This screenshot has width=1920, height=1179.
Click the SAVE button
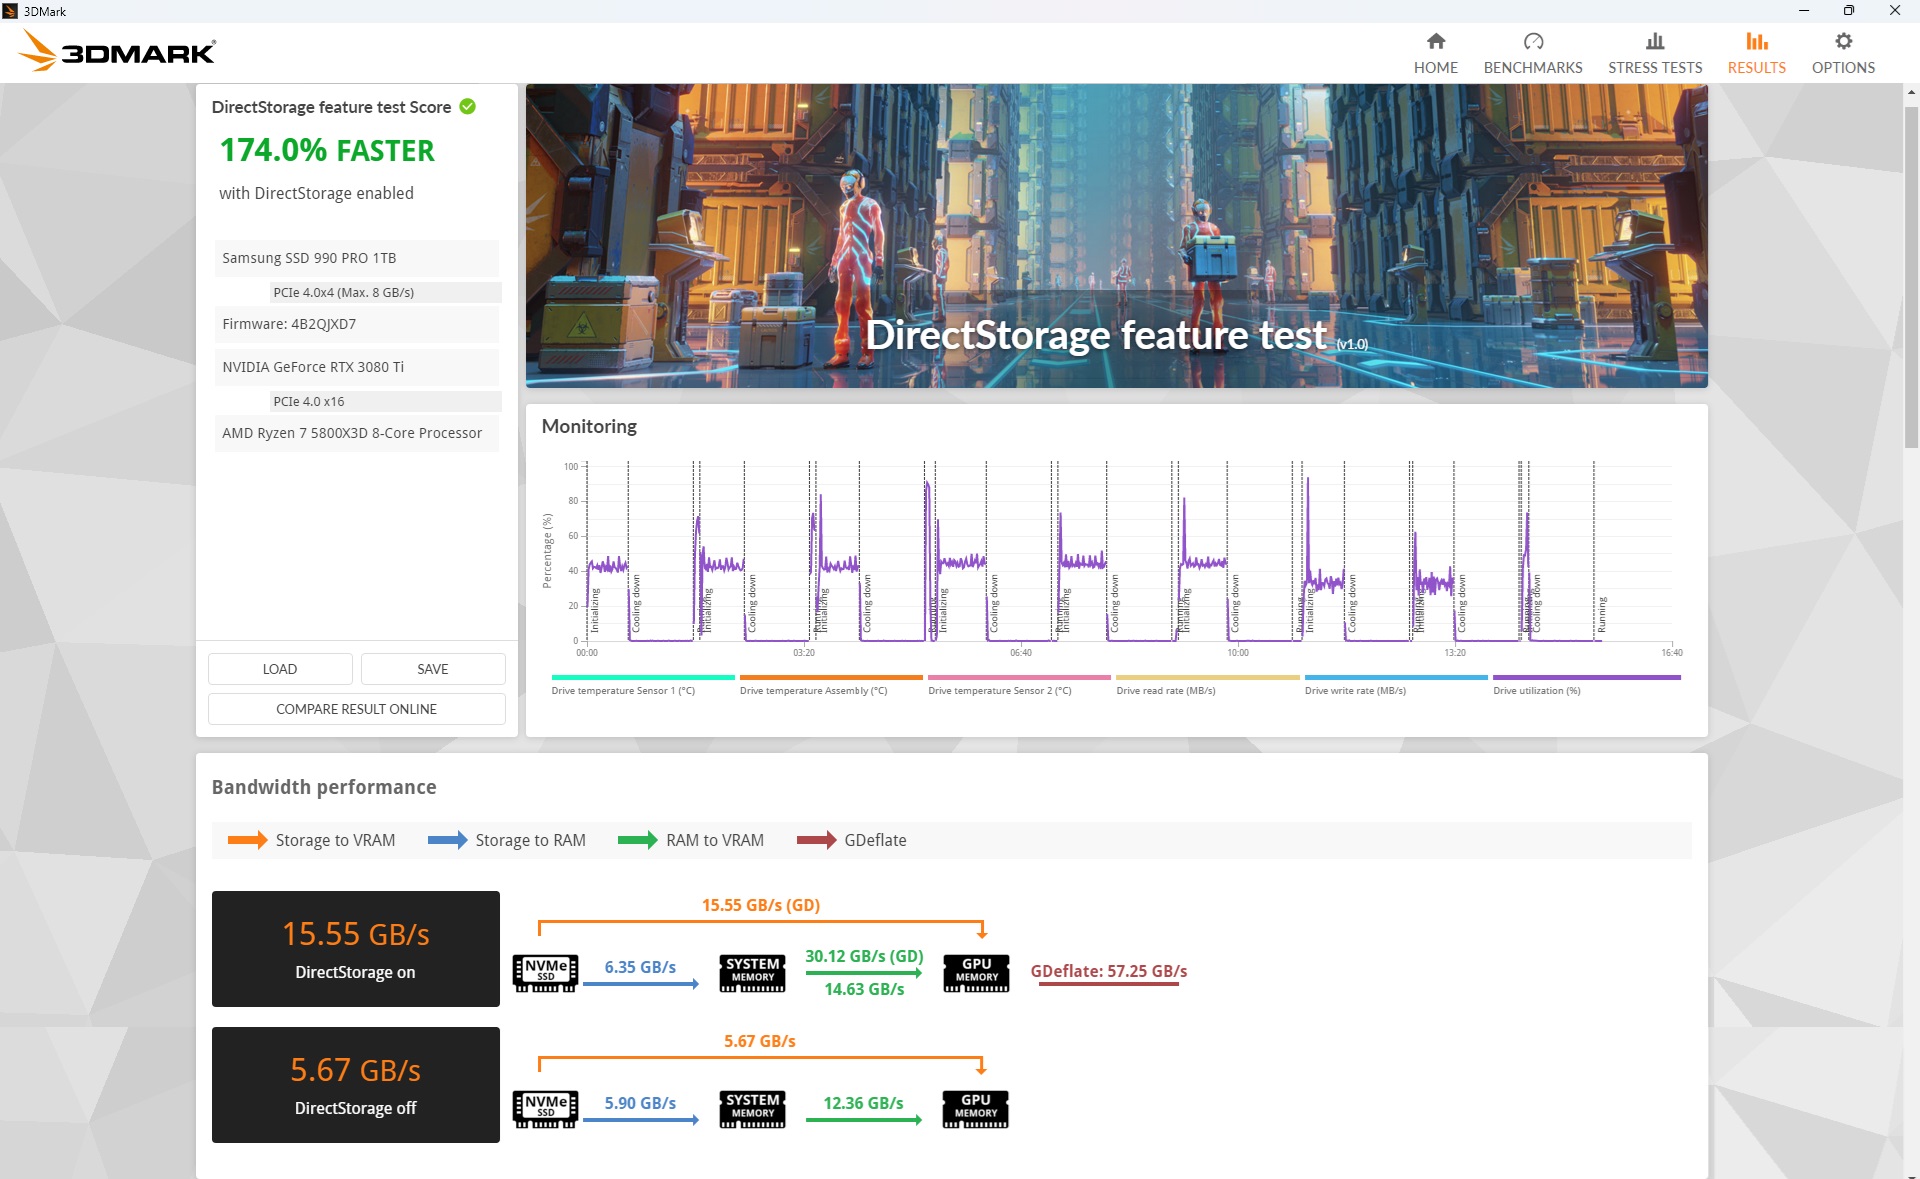433,669
